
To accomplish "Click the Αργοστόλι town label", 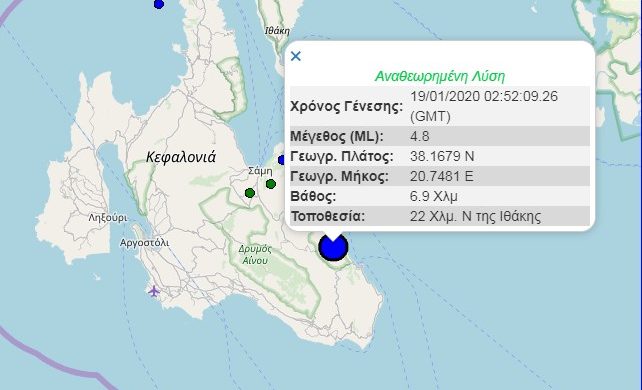I will (x=145, y=243).
